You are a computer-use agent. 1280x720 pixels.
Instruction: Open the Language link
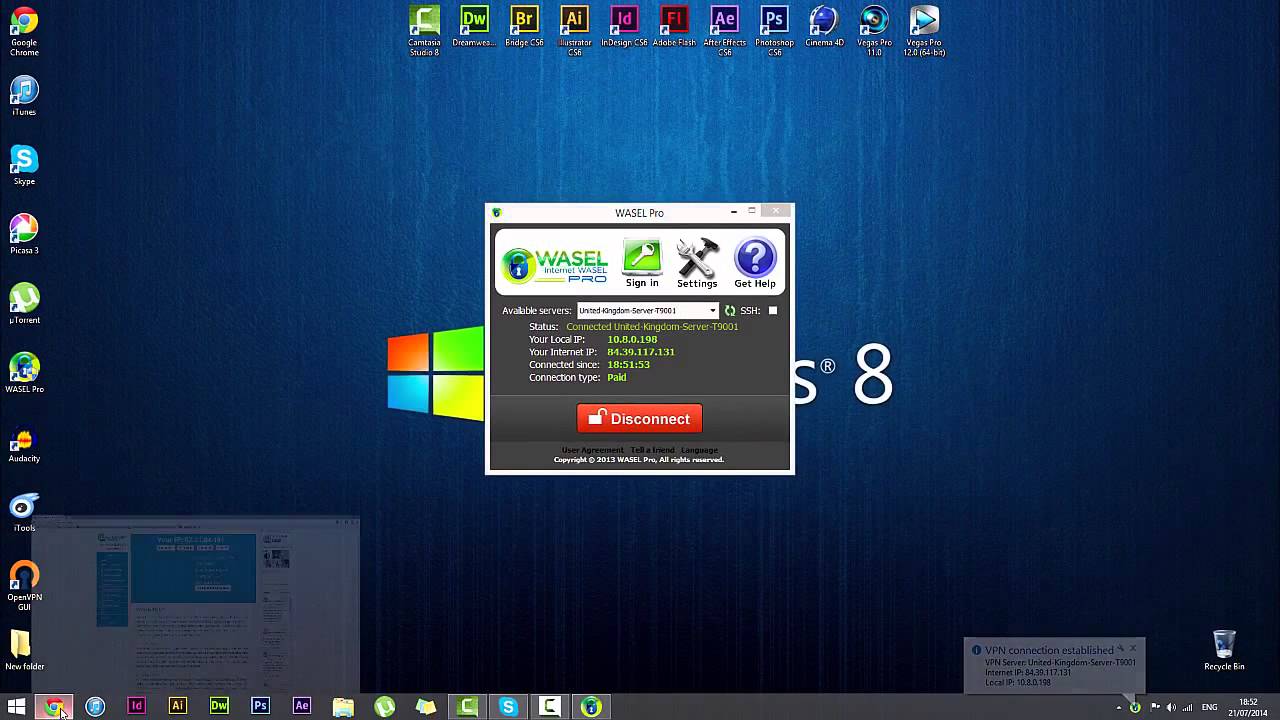(699, 450)
